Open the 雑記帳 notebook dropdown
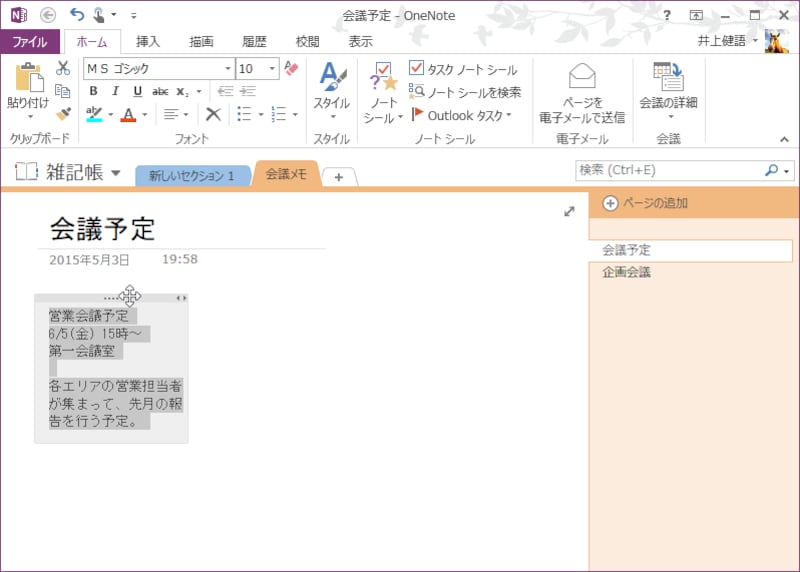The height and width of the screenshot is (572, 800). [116, 173]
